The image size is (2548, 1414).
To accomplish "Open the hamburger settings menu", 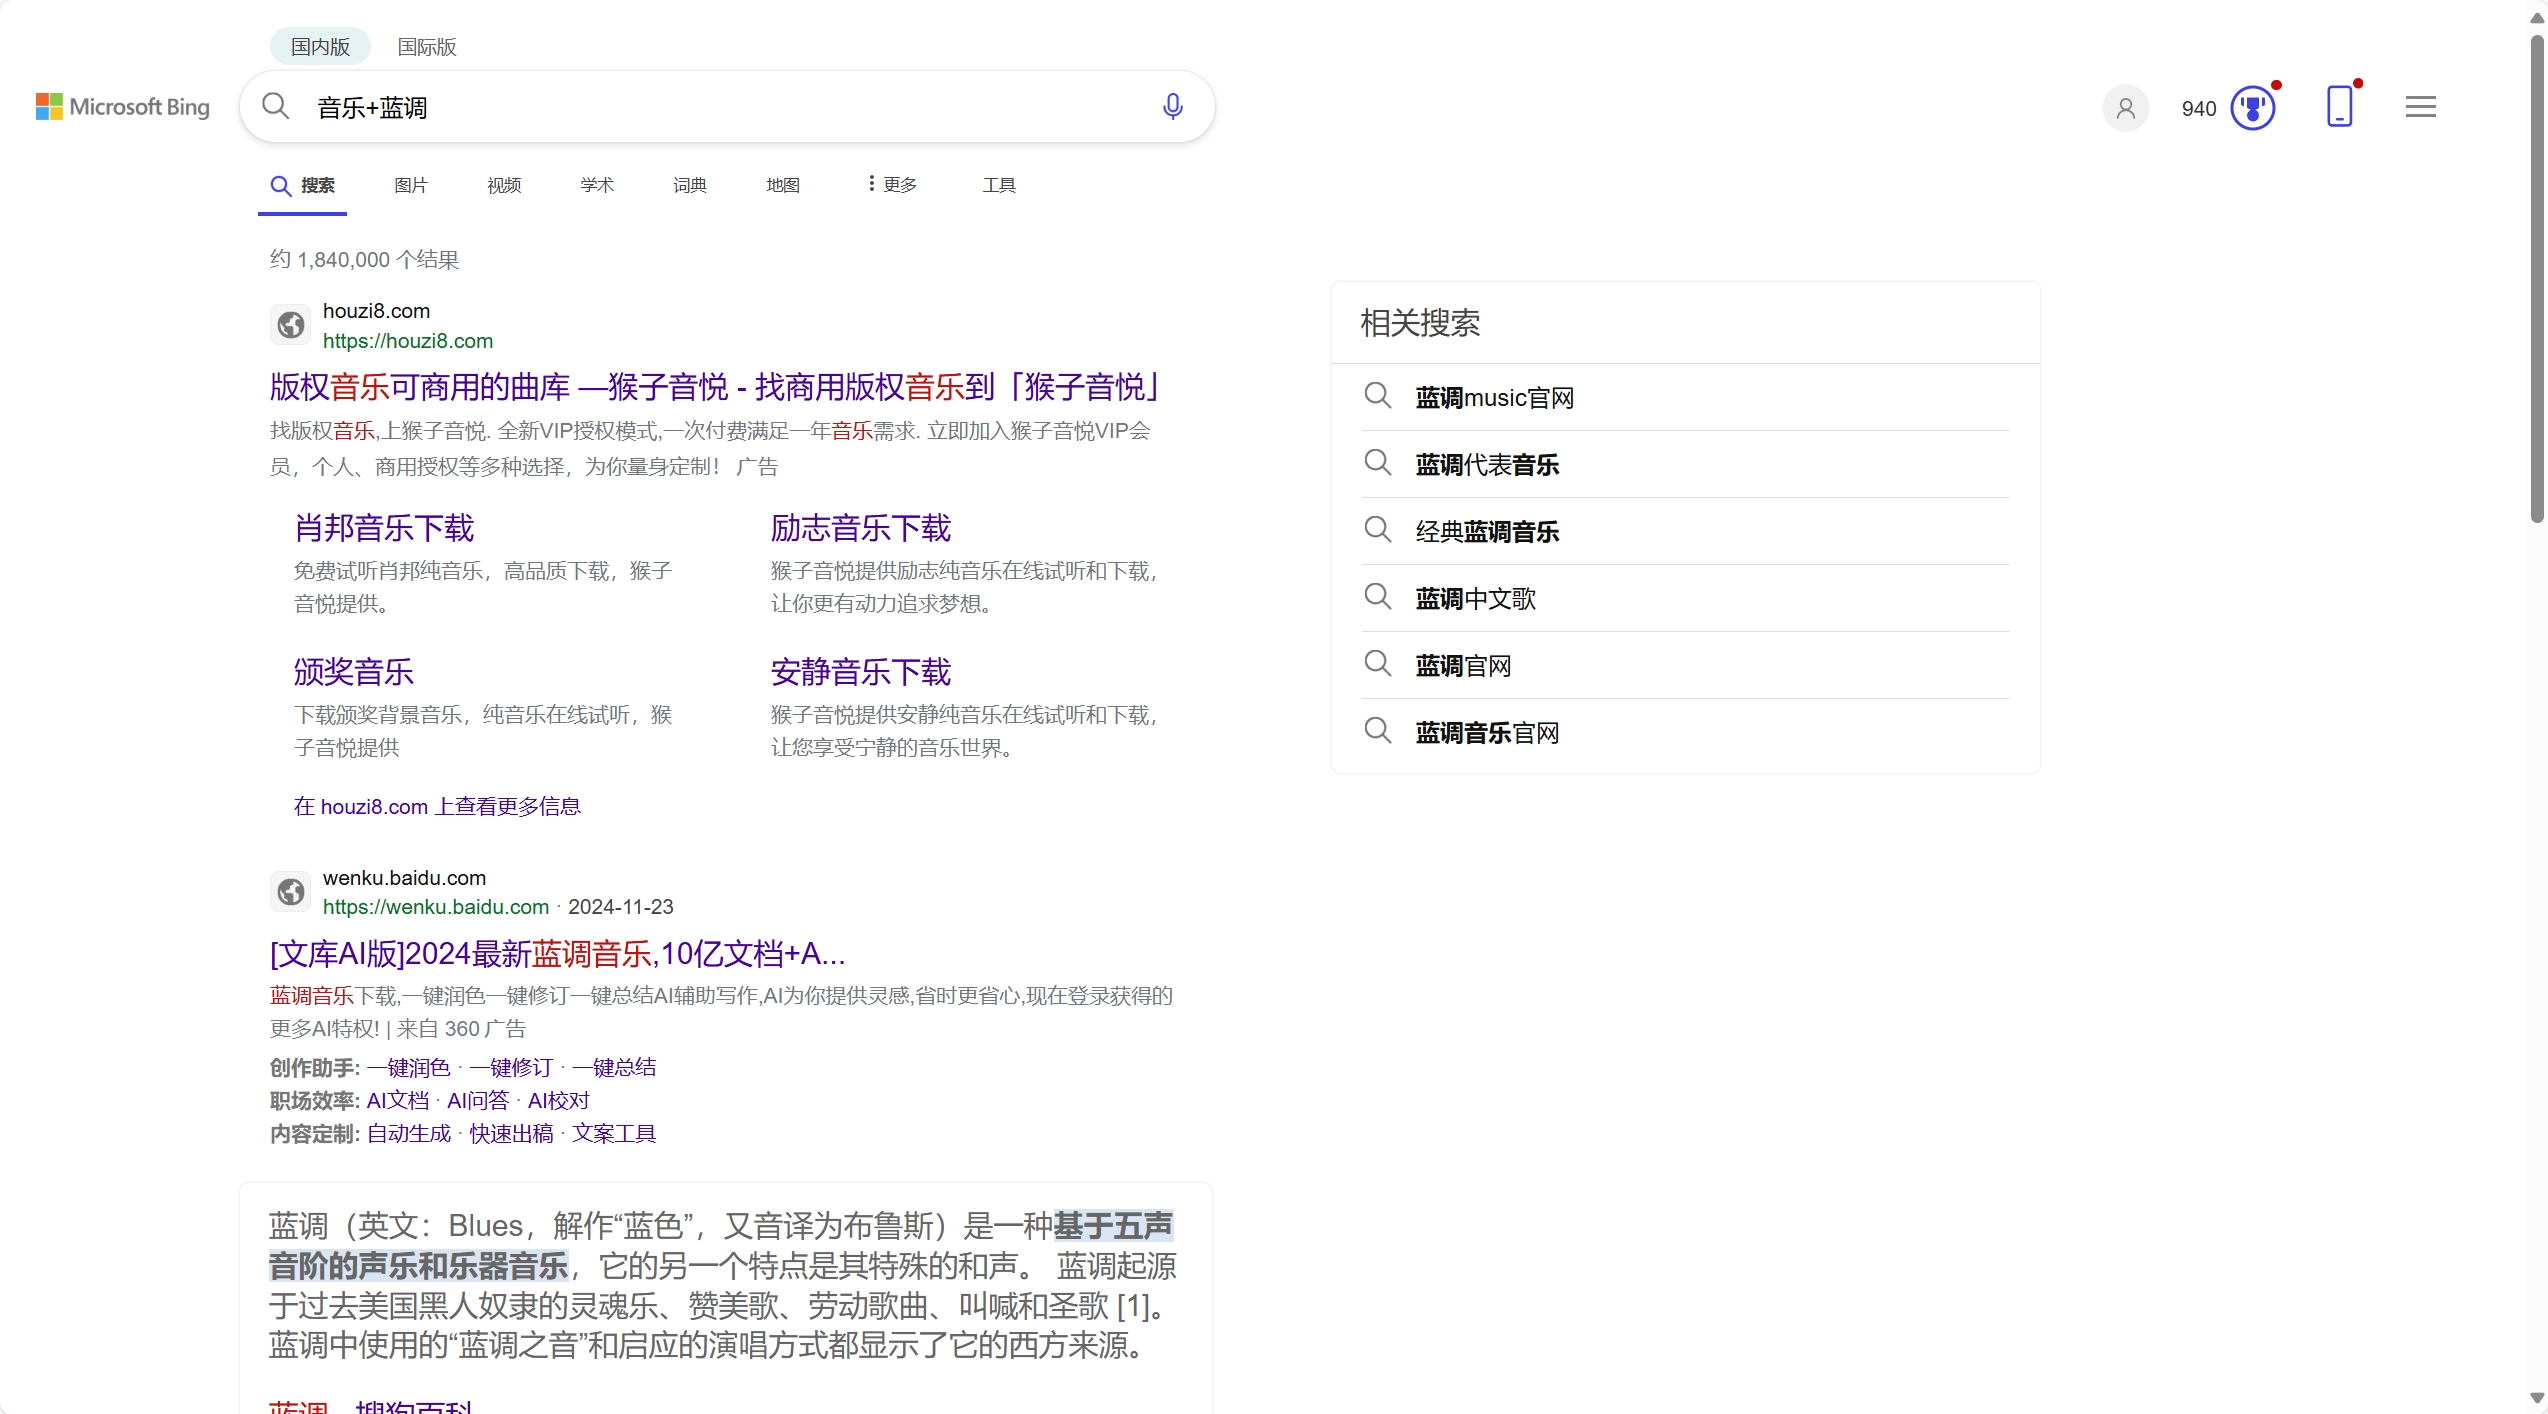I will click(x=2421, y=107).
